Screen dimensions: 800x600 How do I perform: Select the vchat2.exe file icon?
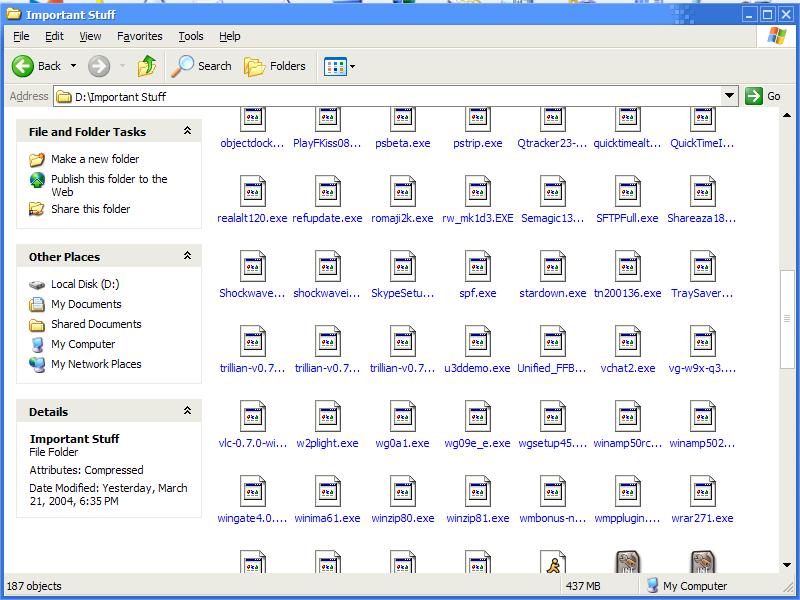(628, 341)
